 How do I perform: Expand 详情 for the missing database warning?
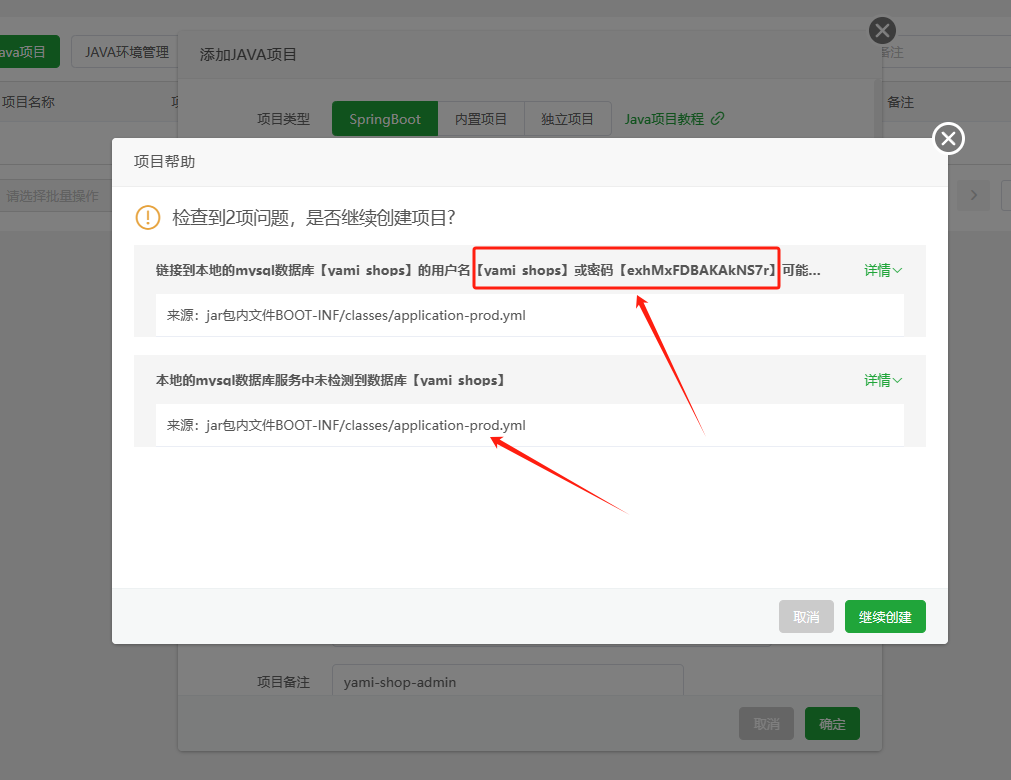pyautogui.click(x=882, y=380)
